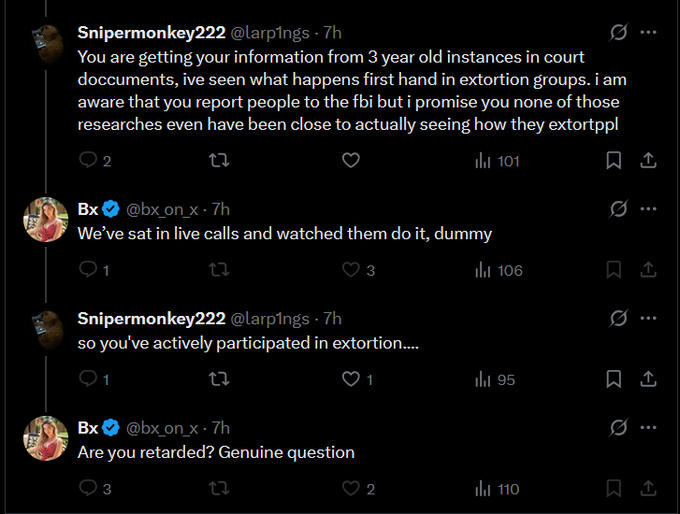Expand more menu on last Bx tweet
Screen dimensions: 680x514
coord(648,428)
